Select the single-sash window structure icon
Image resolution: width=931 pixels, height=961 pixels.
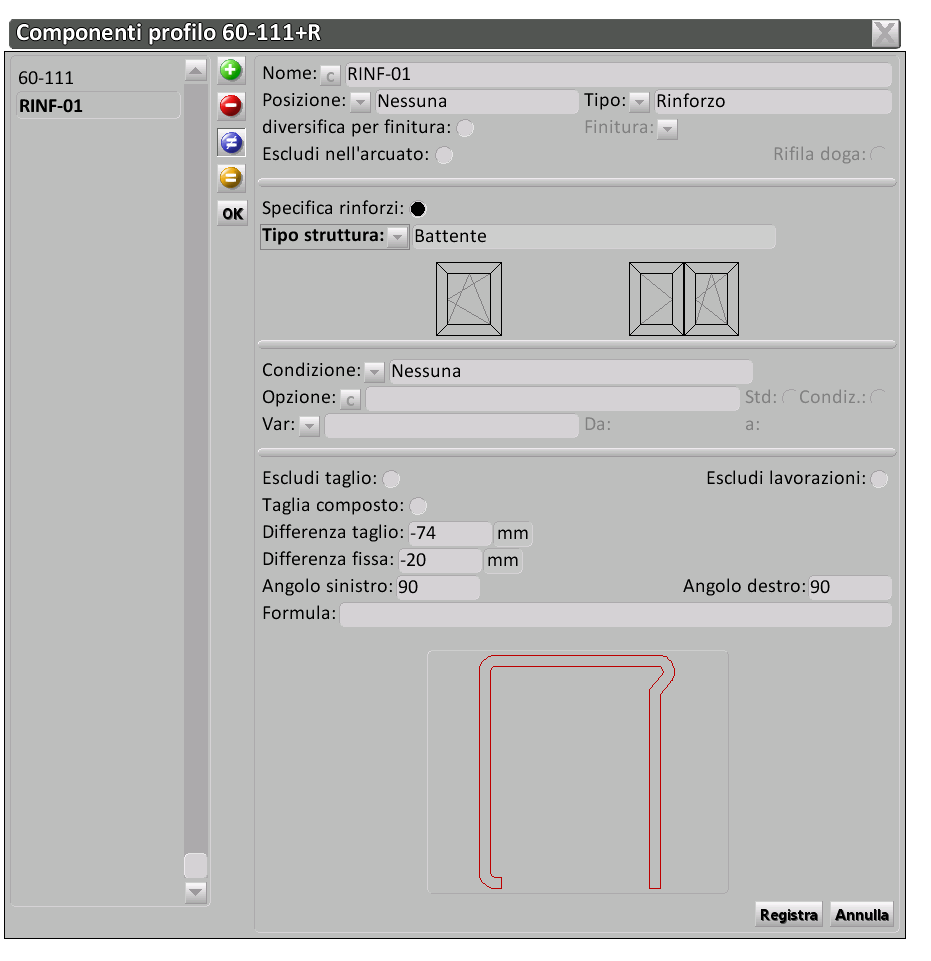pyautogui.click(x=468, y=299)
